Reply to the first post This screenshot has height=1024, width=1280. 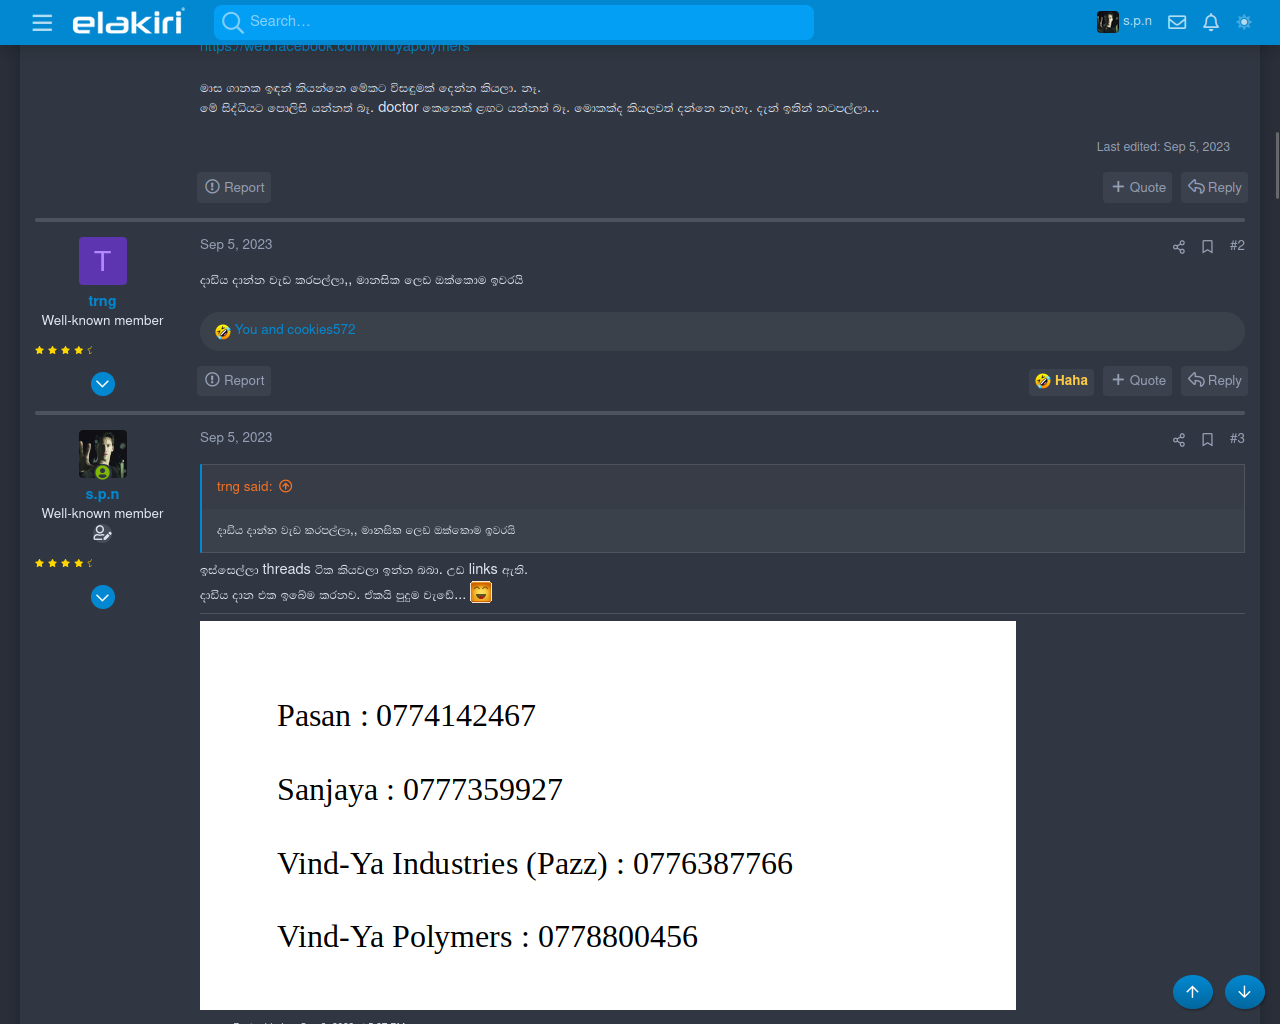(x=1214, y=187)
